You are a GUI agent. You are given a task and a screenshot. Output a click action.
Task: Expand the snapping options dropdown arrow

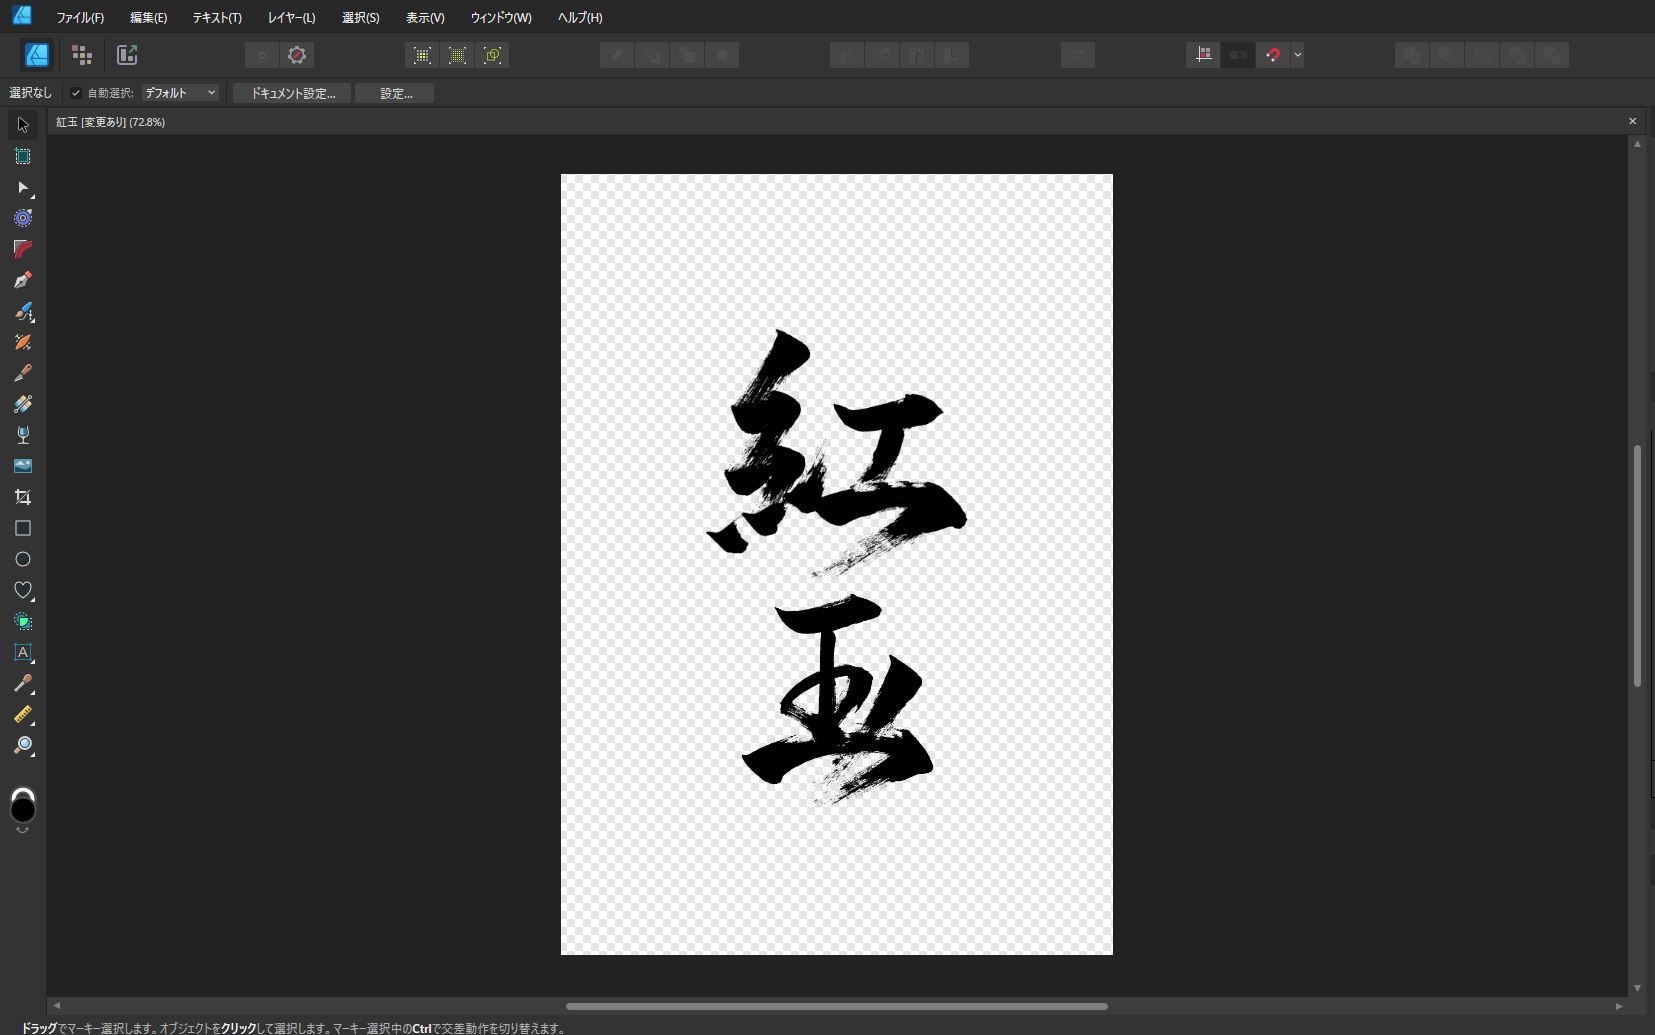click(x=1297, y=55)
